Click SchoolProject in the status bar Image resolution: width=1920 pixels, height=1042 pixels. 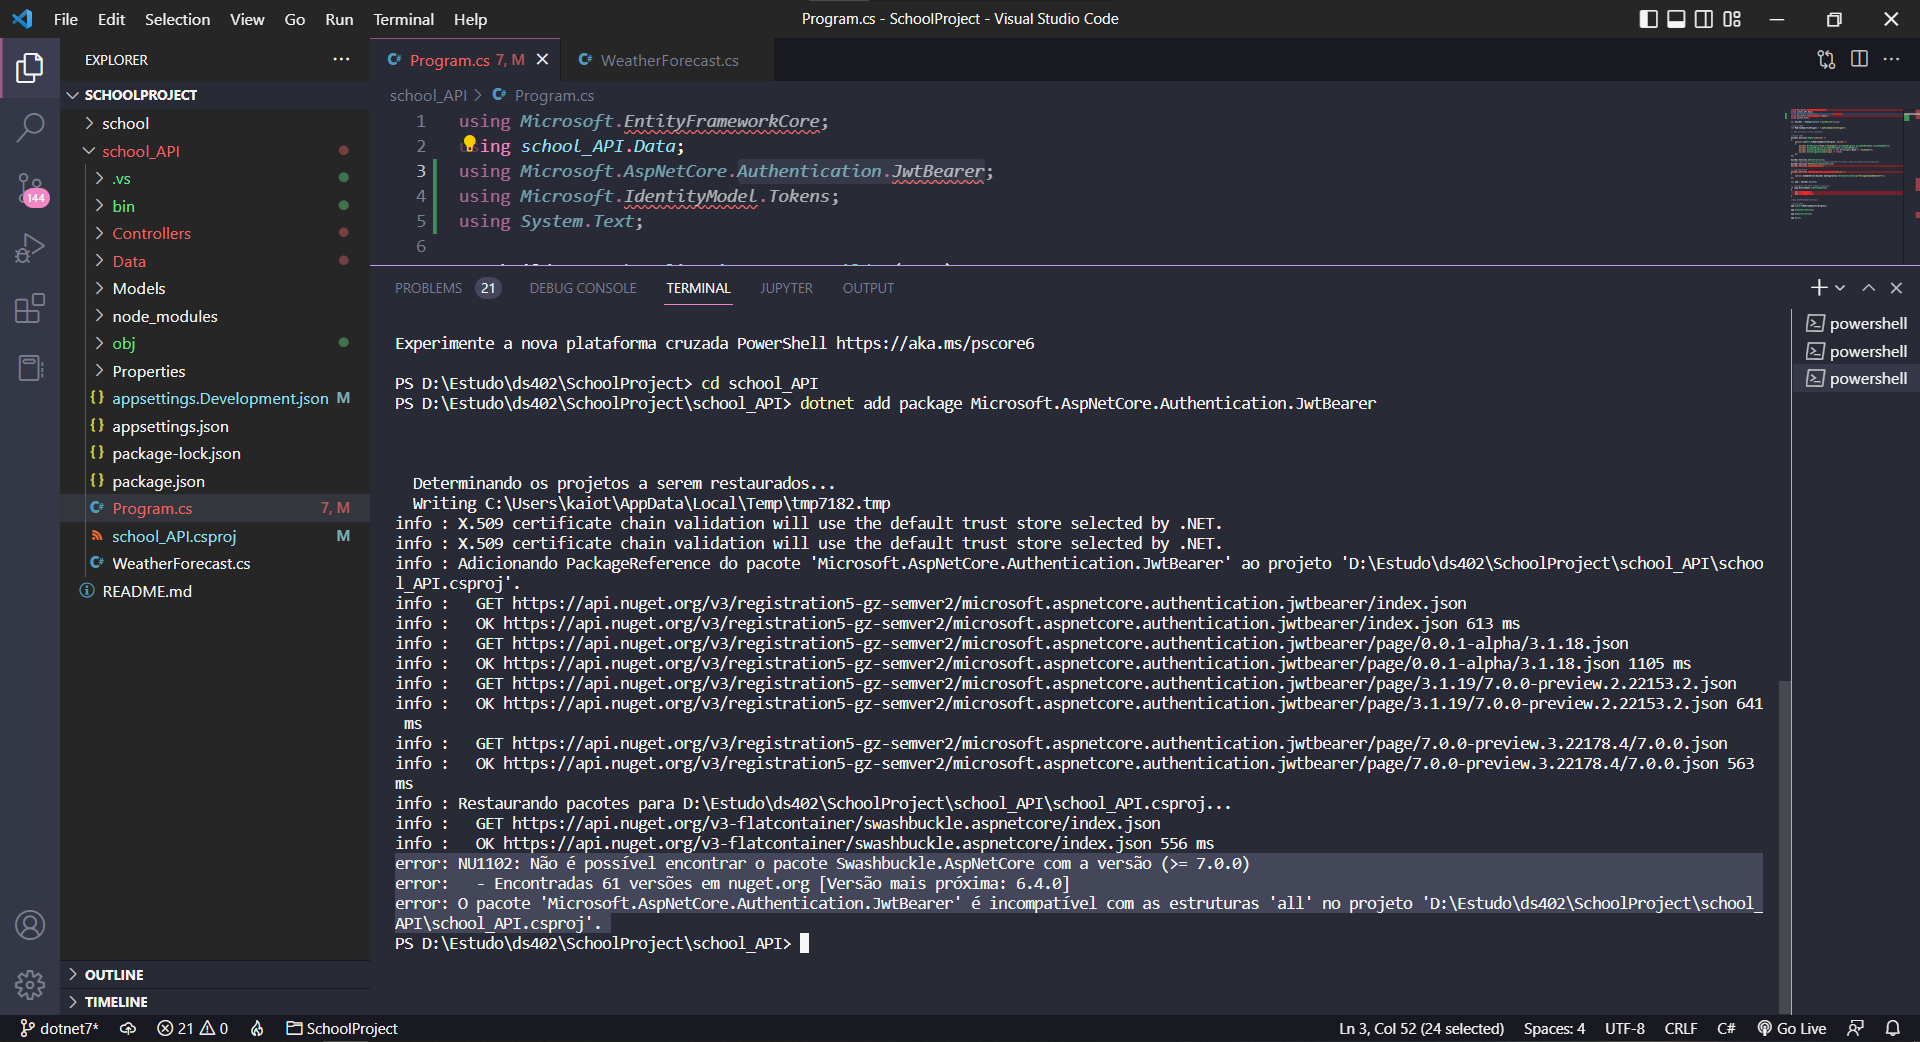pyautogui.click(x=342, y=1028)
